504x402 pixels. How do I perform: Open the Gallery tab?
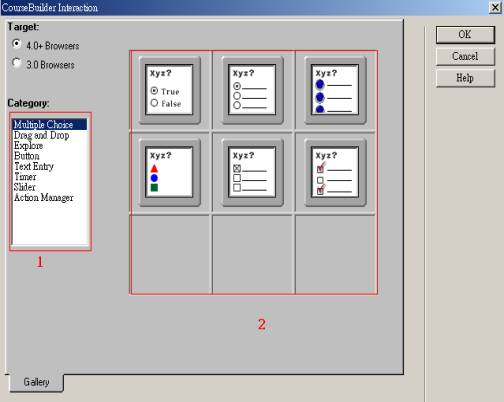pos(36,382)
